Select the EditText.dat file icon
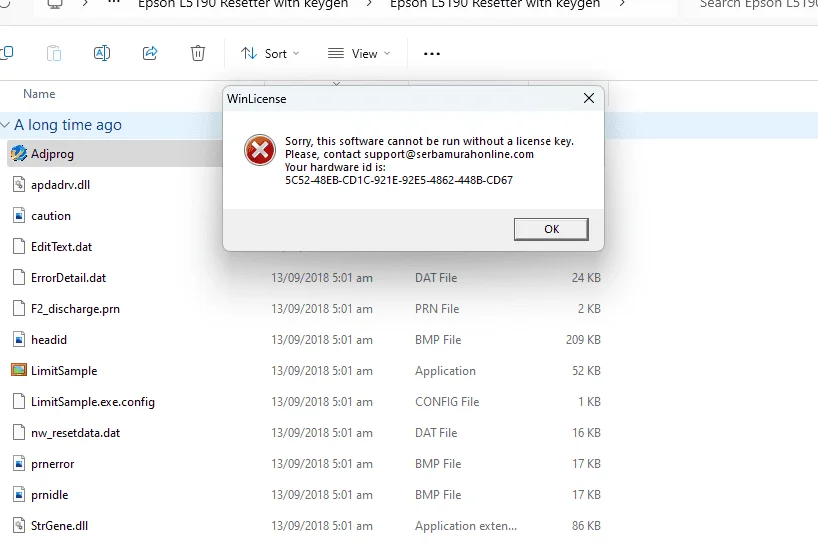The height and width of the screenshot is (547, 818). pos(19,246)
